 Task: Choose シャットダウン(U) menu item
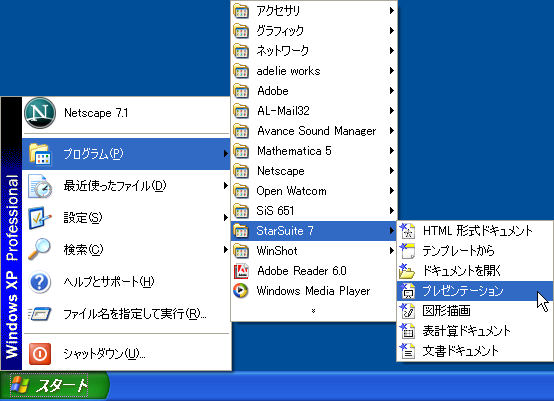click(126, 353)
